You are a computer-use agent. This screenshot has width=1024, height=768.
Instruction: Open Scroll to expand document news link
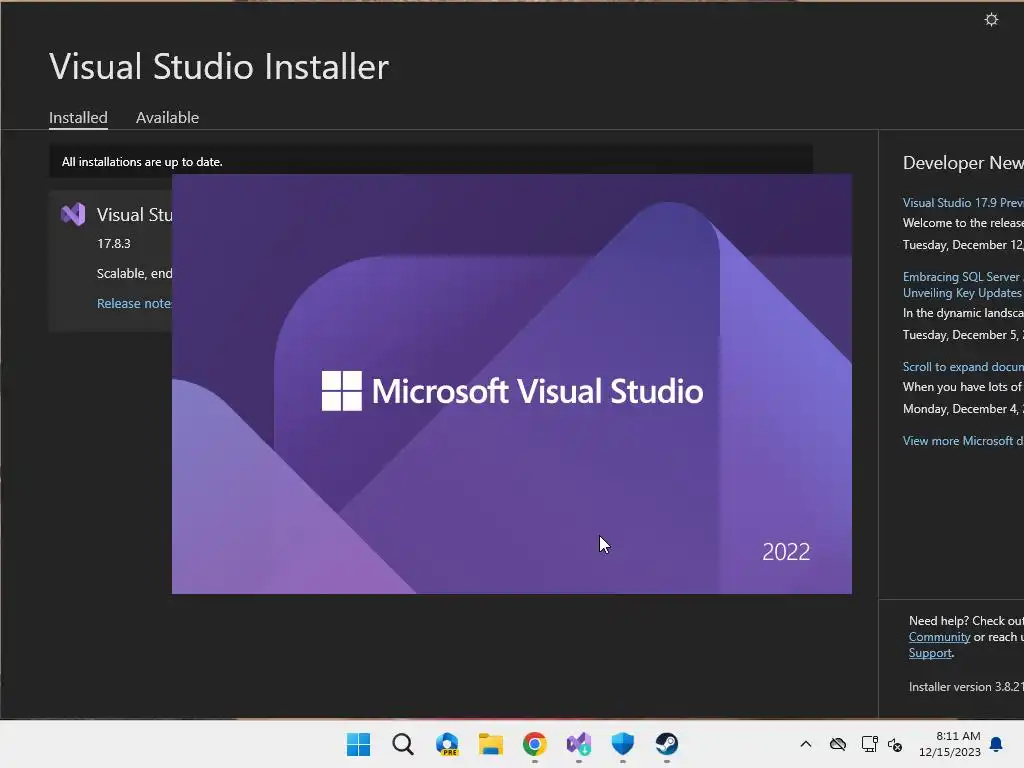click(x=963, y=367)
